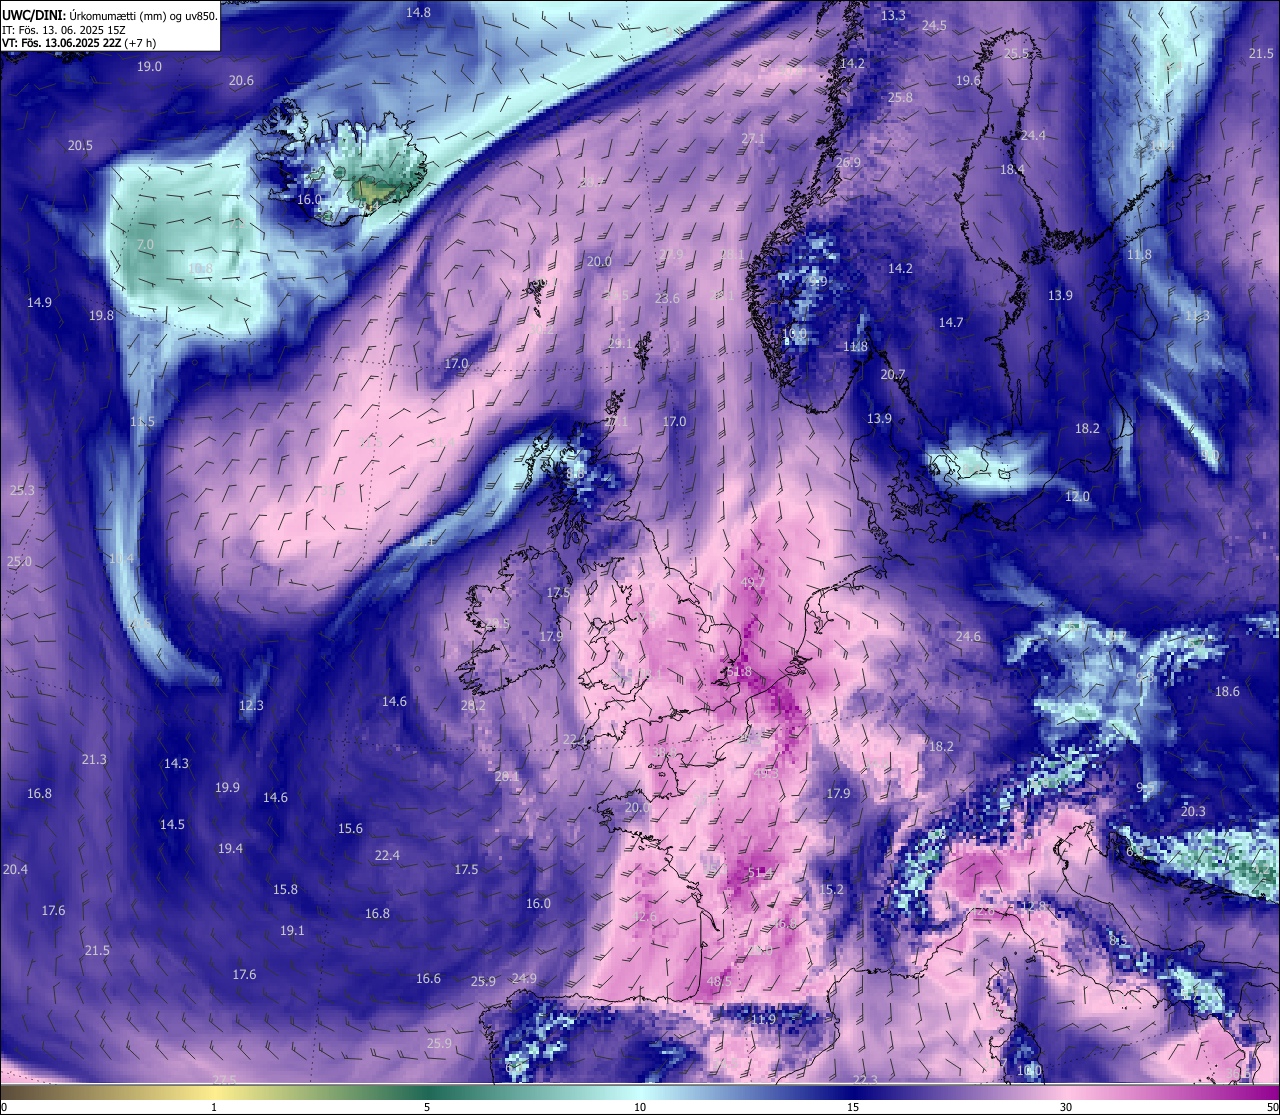Click the color scale label '5'
1280x1115 pixels.
coord(427,1107)
